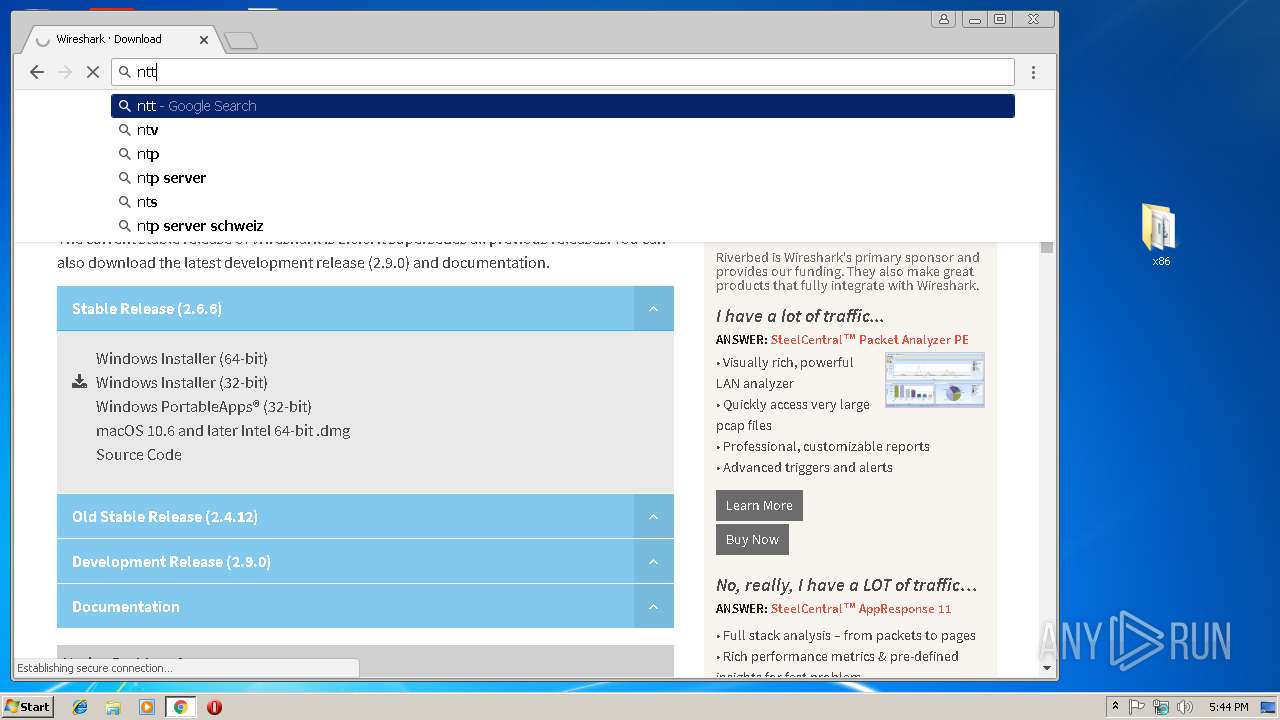Image resolution: width=1280 pixels, height=720 pixels.
Task: Open the volume speaker tray icon
Action: pos(1185,707)
